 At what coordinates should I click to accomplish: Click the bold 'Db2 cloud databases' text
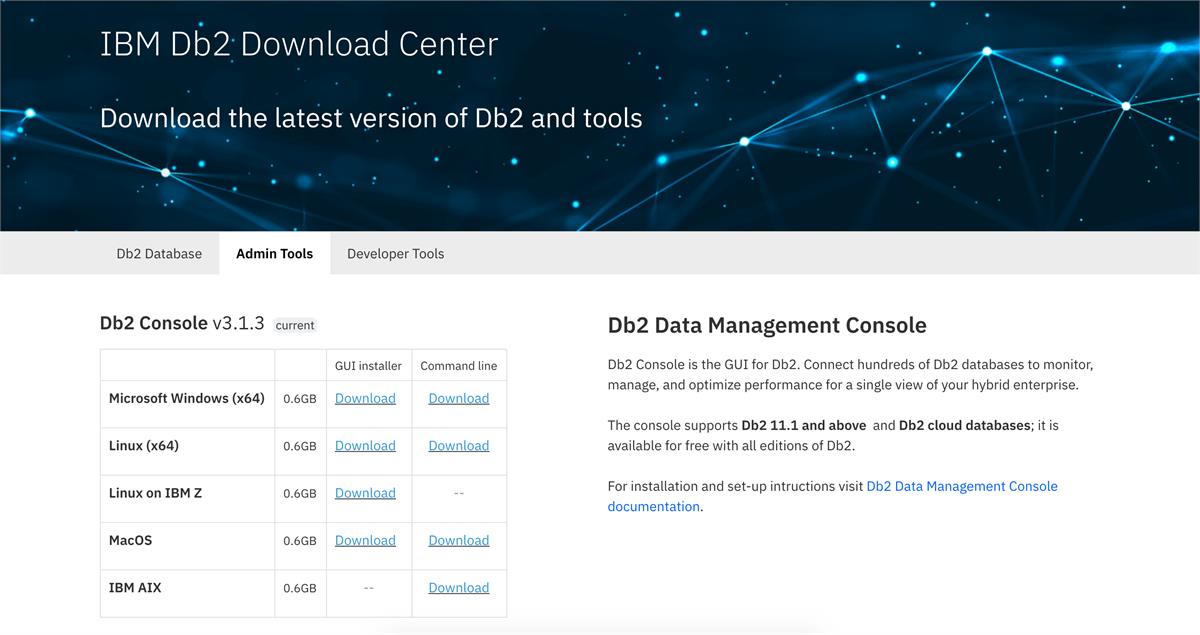pyautogui.click(x=965, y=425)
